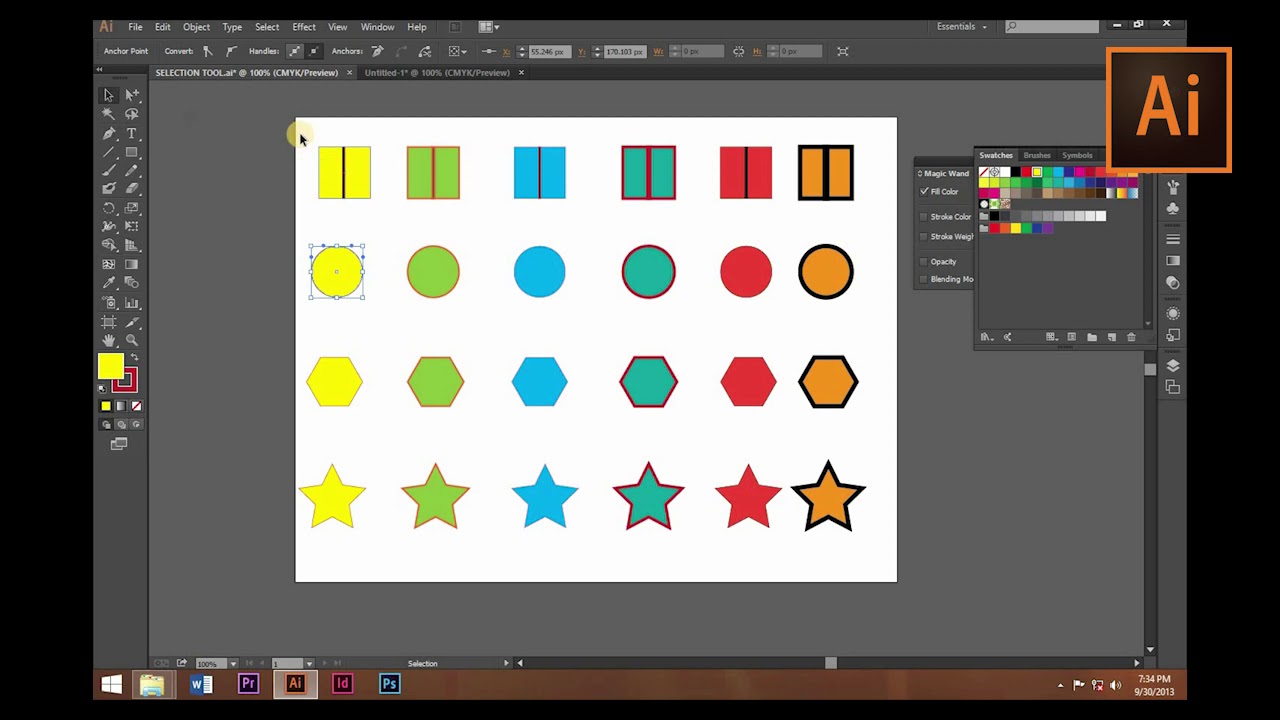The height and width of the screenshot is (720, 1280).
Task: Select the Rectangle tool
Action: tap(132, 152)
